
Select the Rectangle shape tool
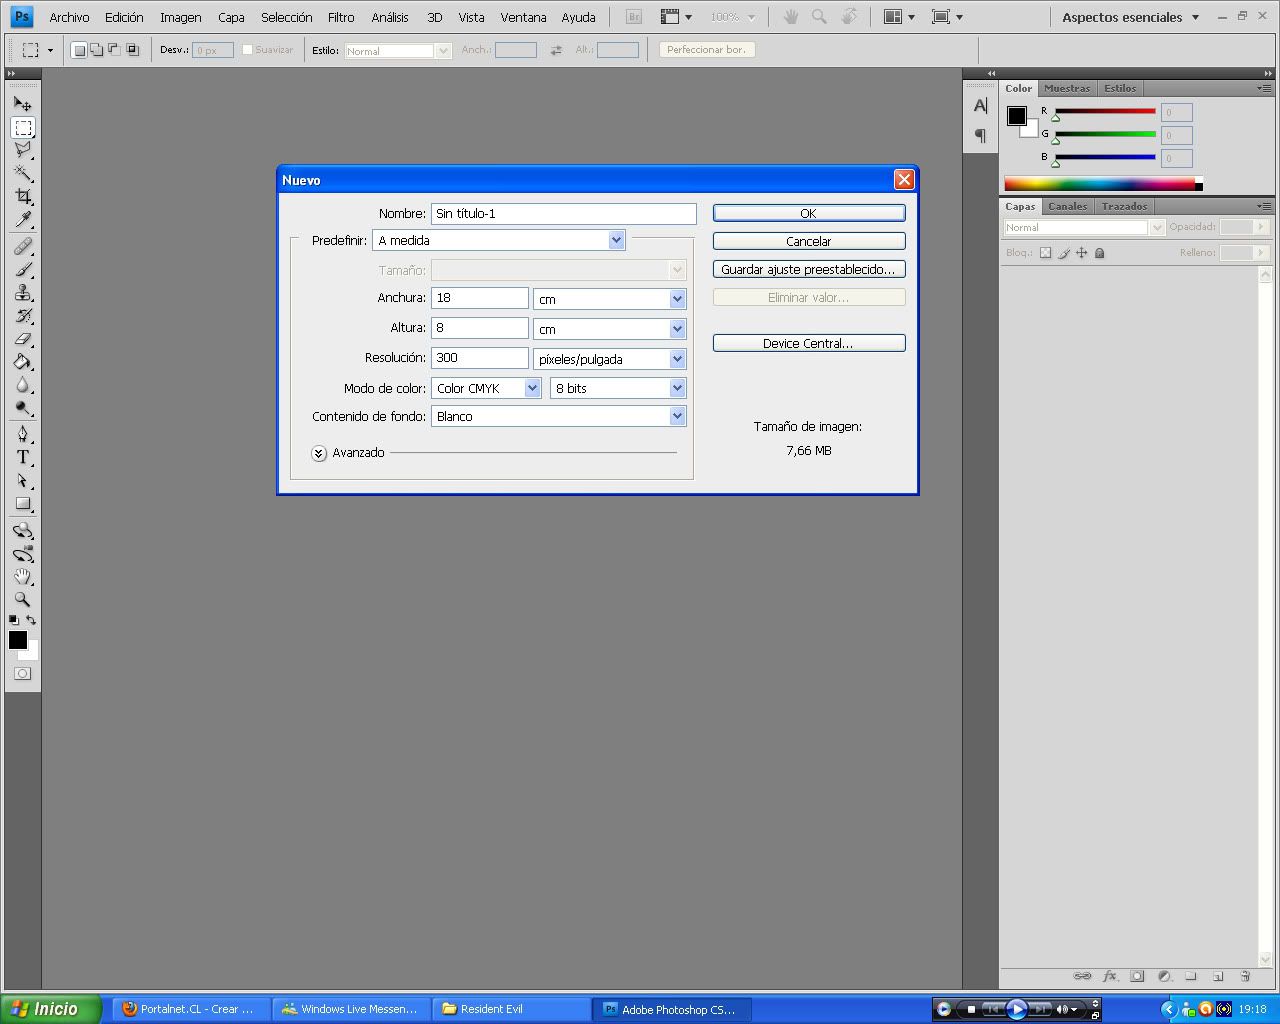(22, 503)
